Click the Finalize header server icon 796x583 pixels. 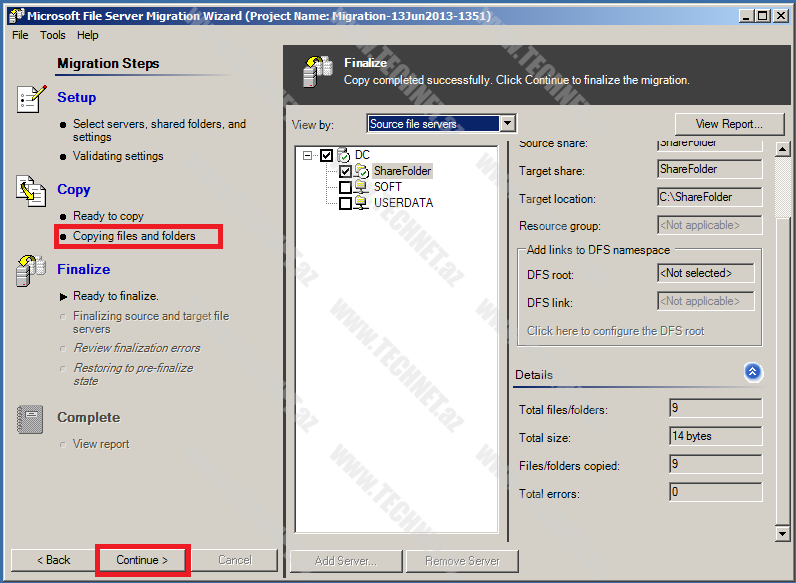click(x=319, y=71)
